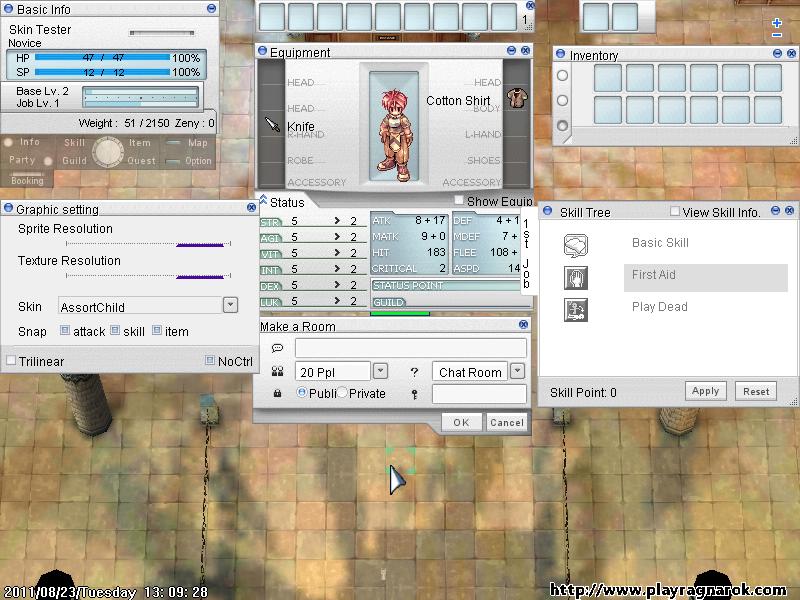Viewport: 800px width, 600px height.
Task: Open the Party menu
Action: (22, 160)
